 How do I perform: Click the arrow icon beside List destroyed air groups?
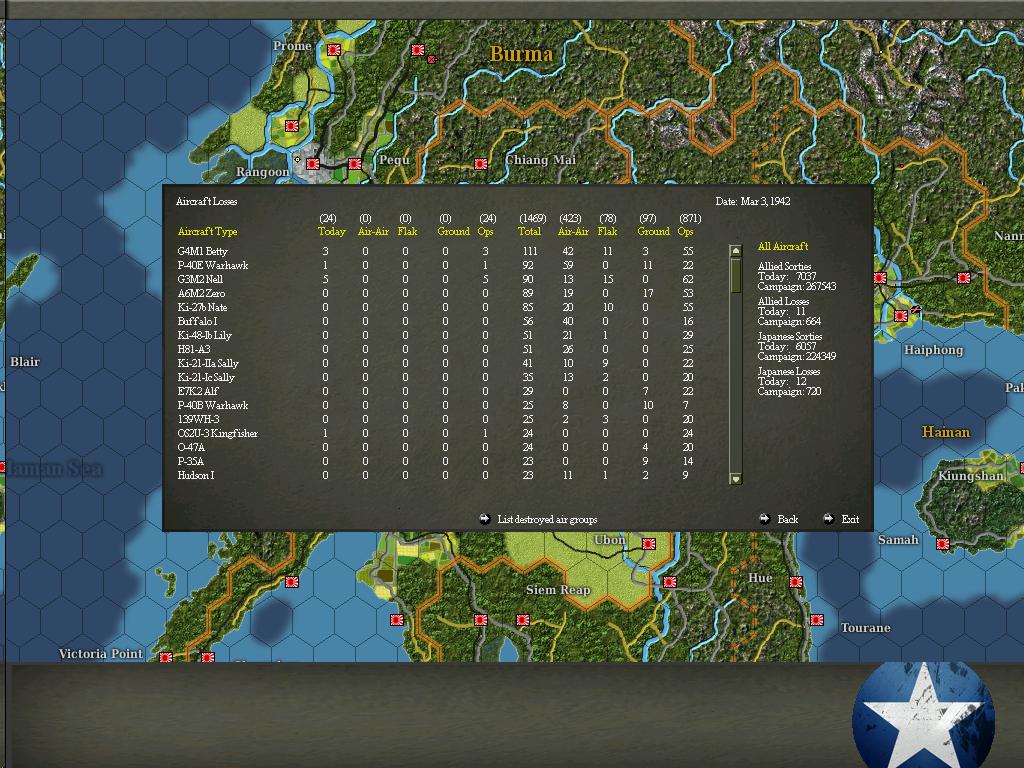pyautogui.click(x=485, y=519)
